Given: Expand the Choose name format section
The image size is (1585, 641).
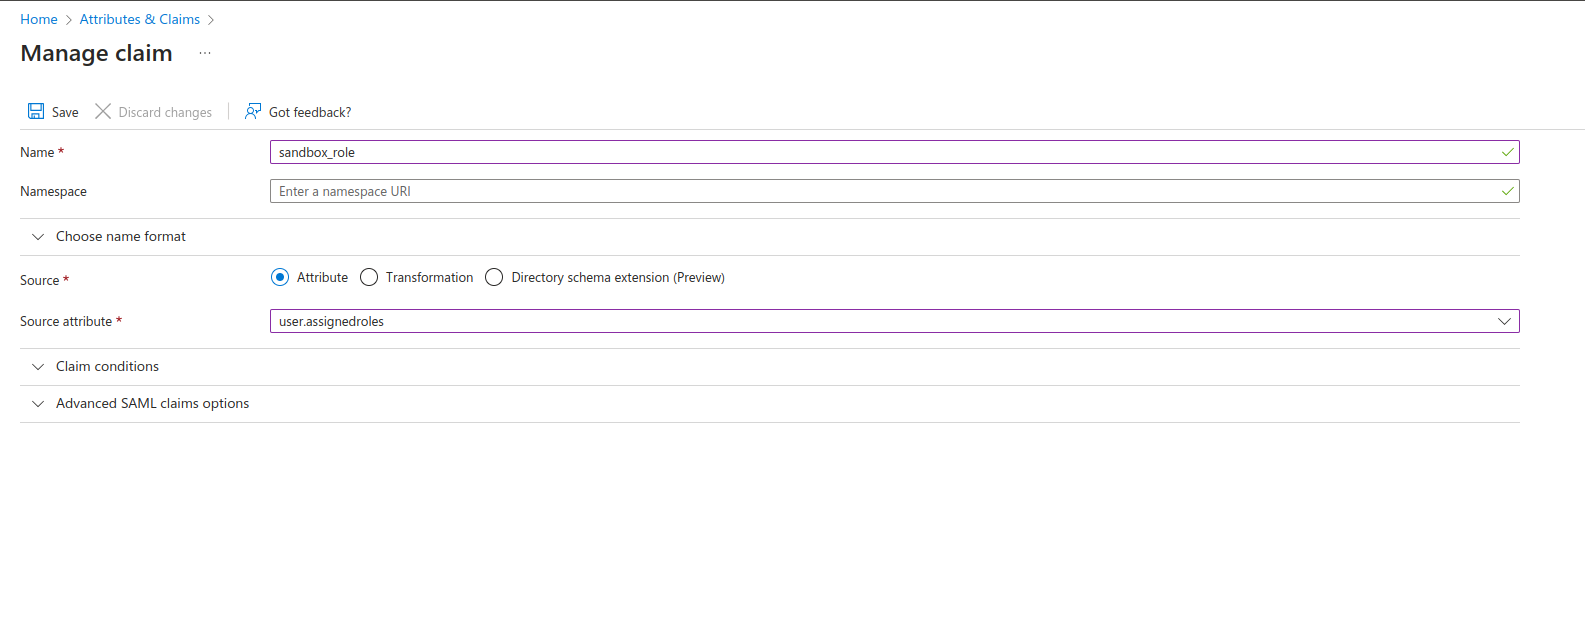Looking at the screenshot, I should click(121, 237).
